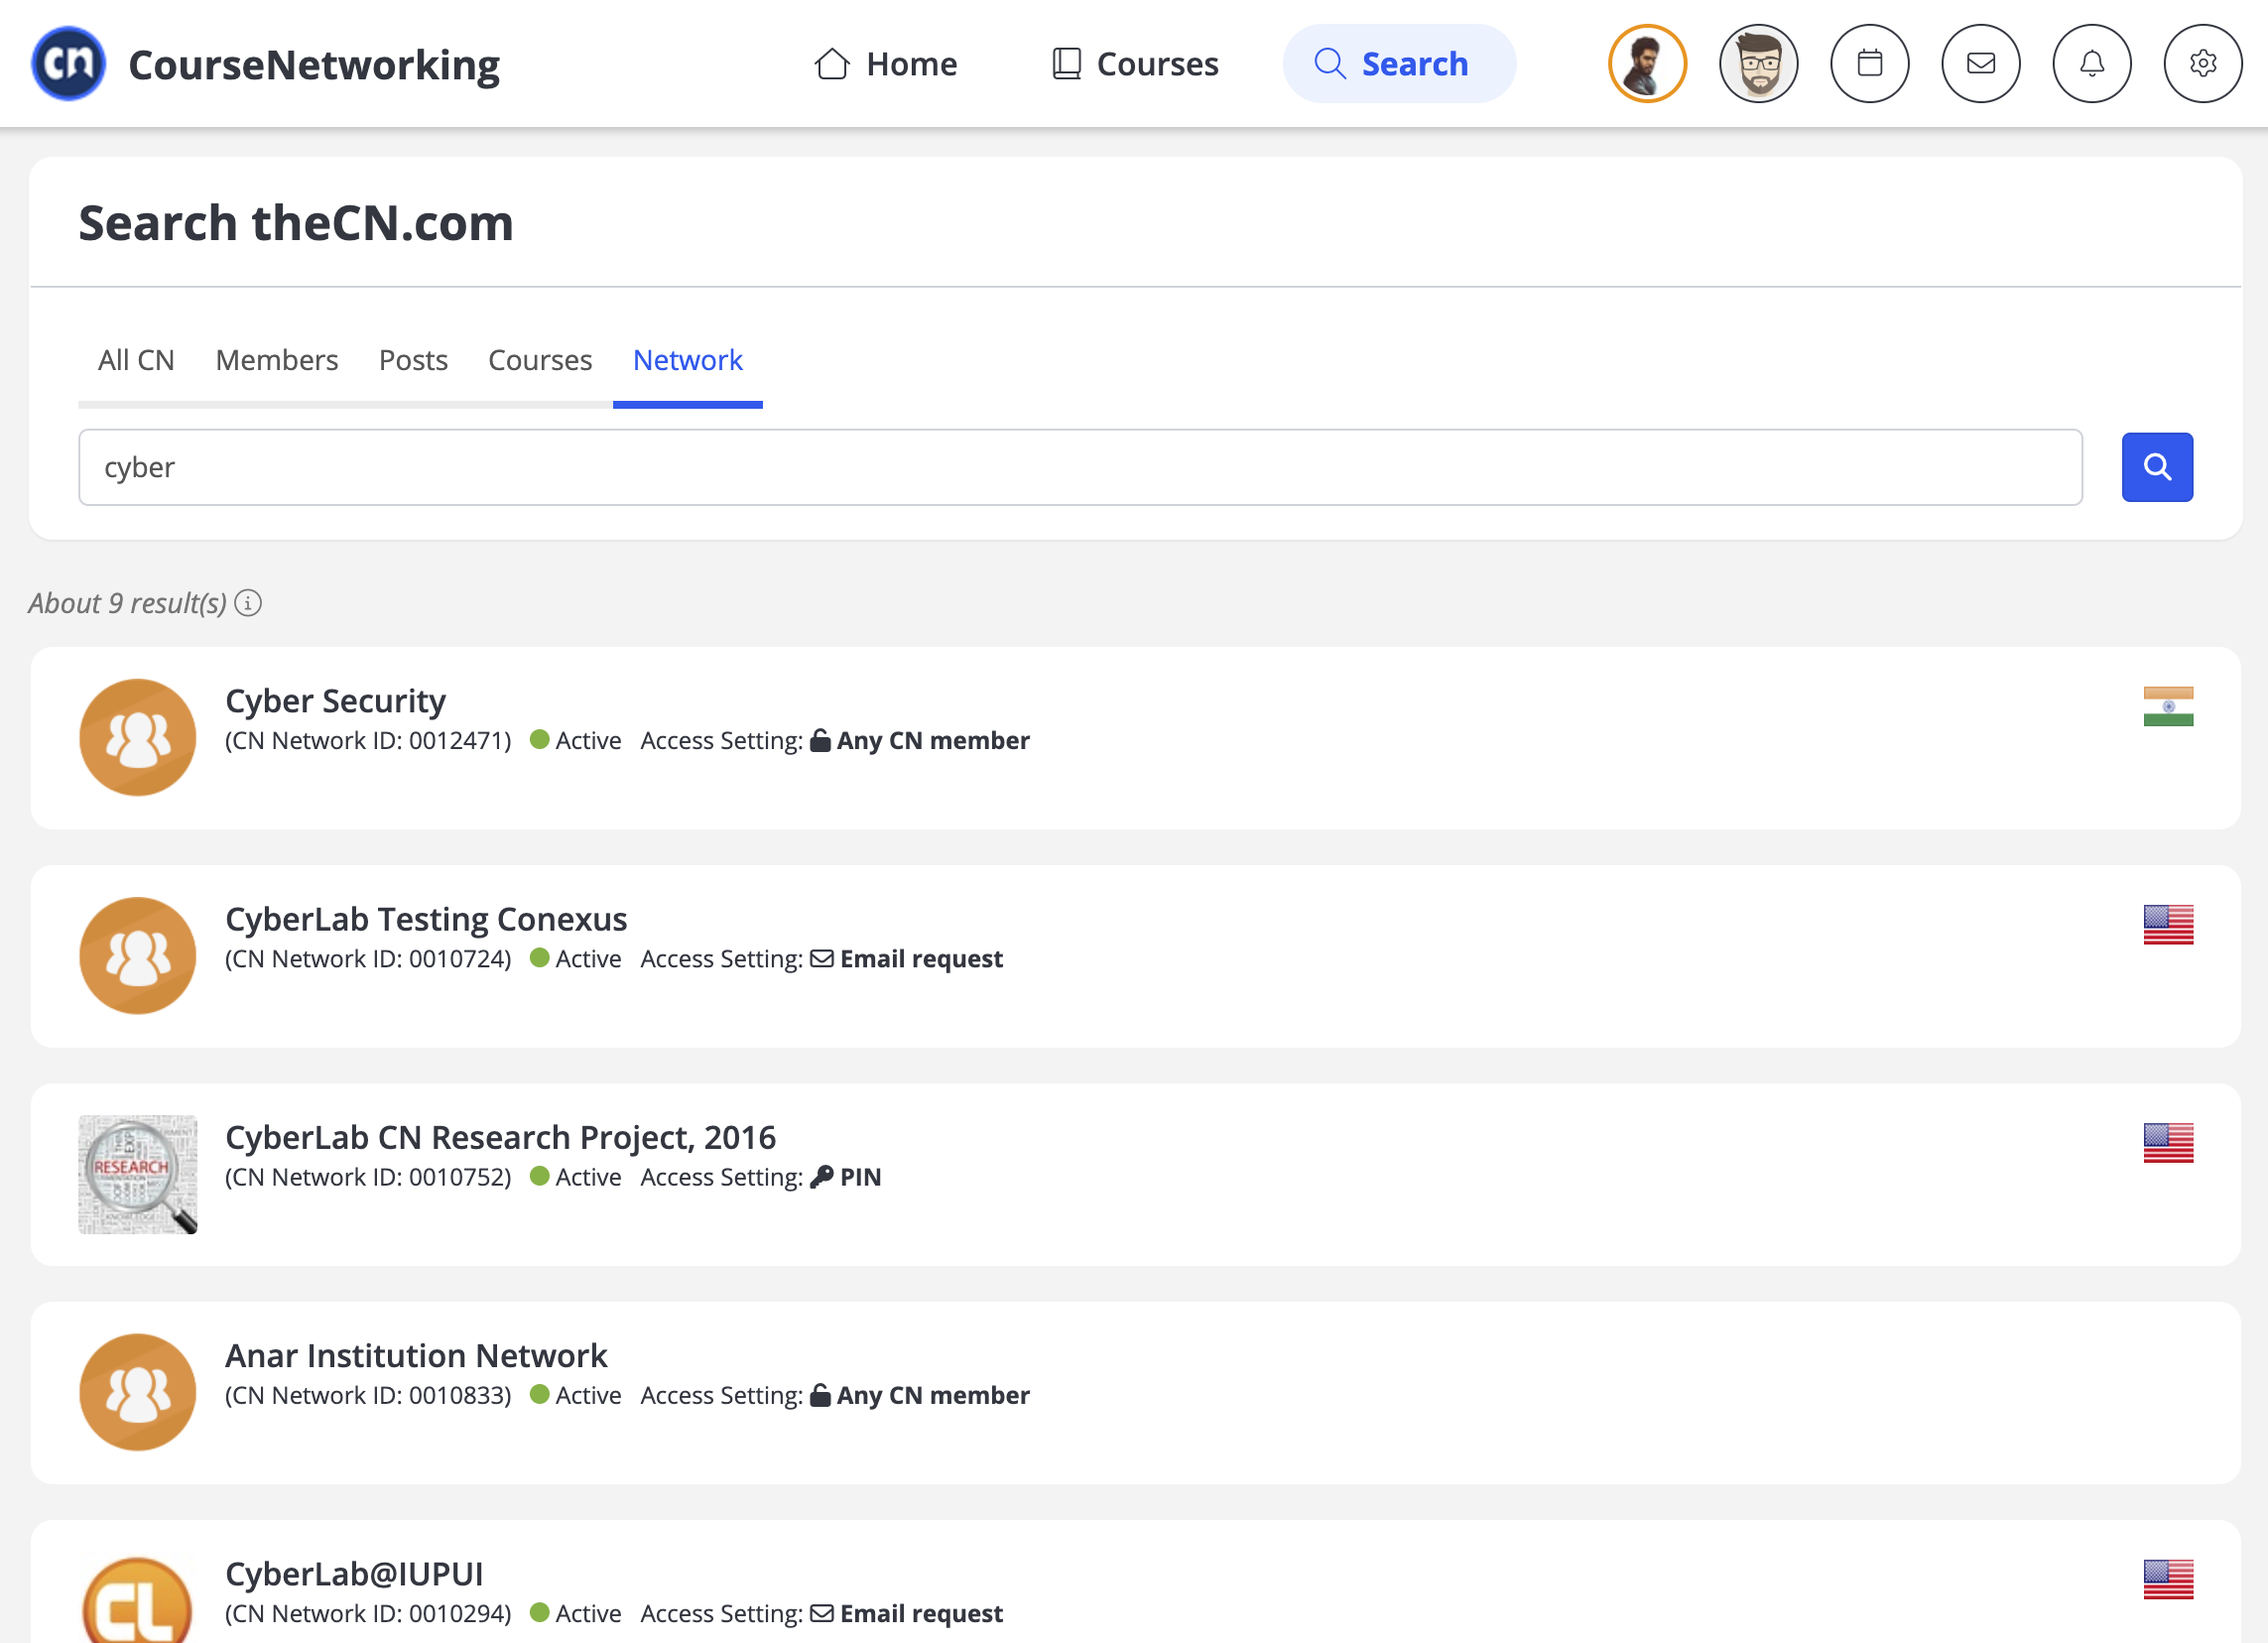Switch to the Posts tab
The height and width of the screenshot is (1643, 2268).
pyautogui.click(x=413, y=360)
